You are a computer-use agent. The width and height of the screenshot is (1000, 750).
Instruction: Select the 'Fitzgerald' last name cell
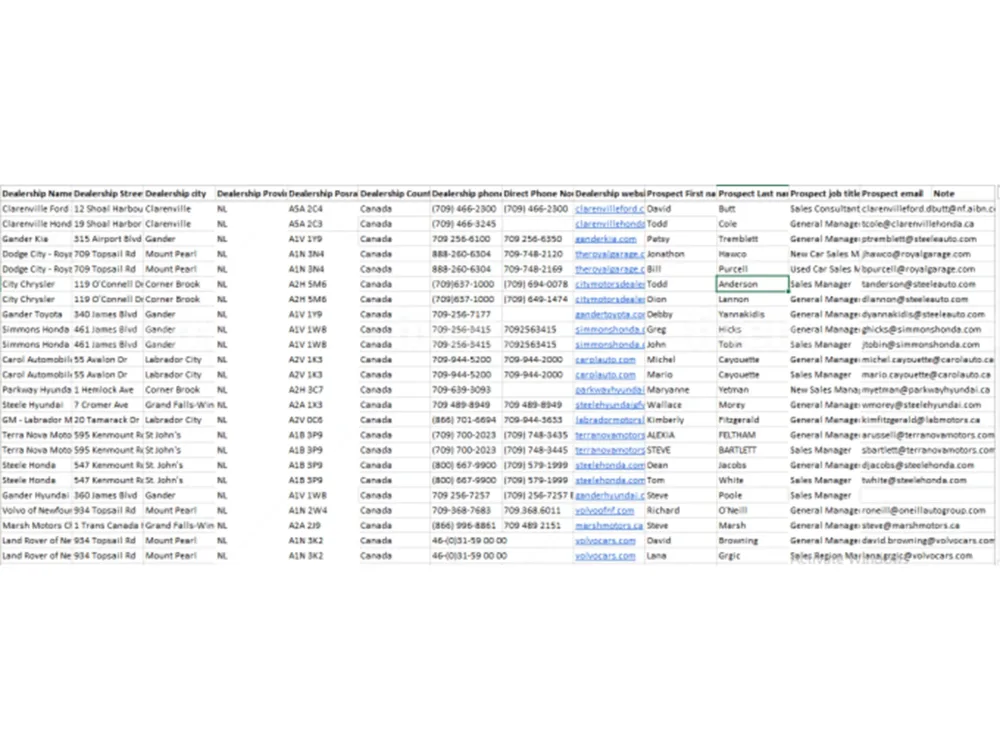coord(753,420)
